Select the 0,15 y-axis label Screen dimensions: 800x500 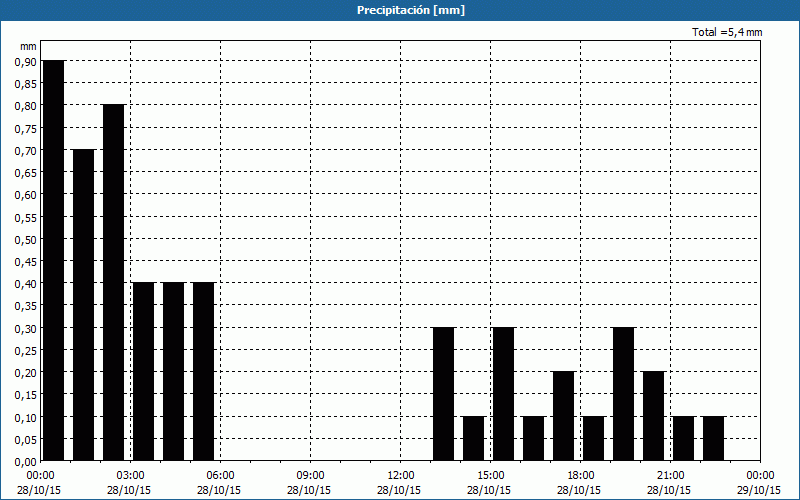coord(26,395)
